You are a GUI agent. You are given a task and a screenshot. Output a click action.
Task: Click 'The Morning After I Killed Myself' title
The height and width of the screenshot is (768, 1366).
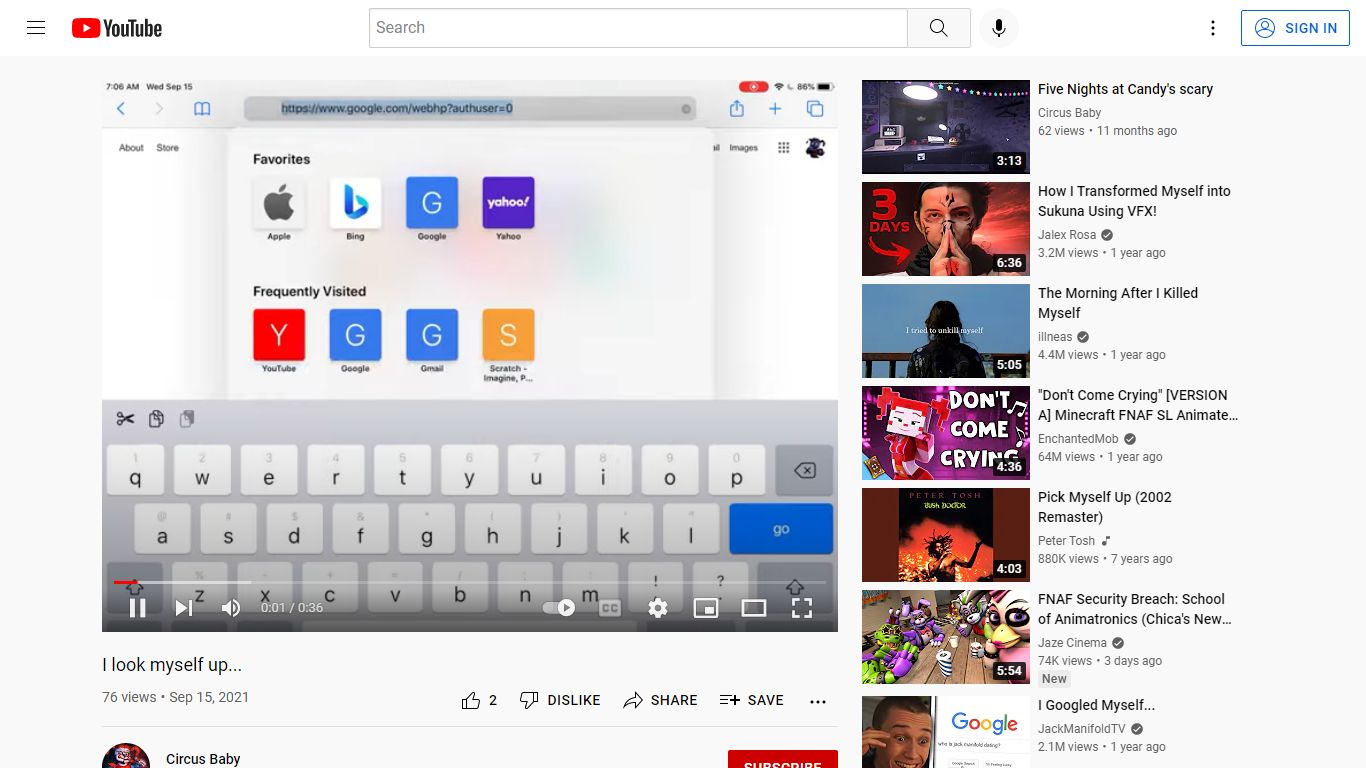(x=1118, y=303)
